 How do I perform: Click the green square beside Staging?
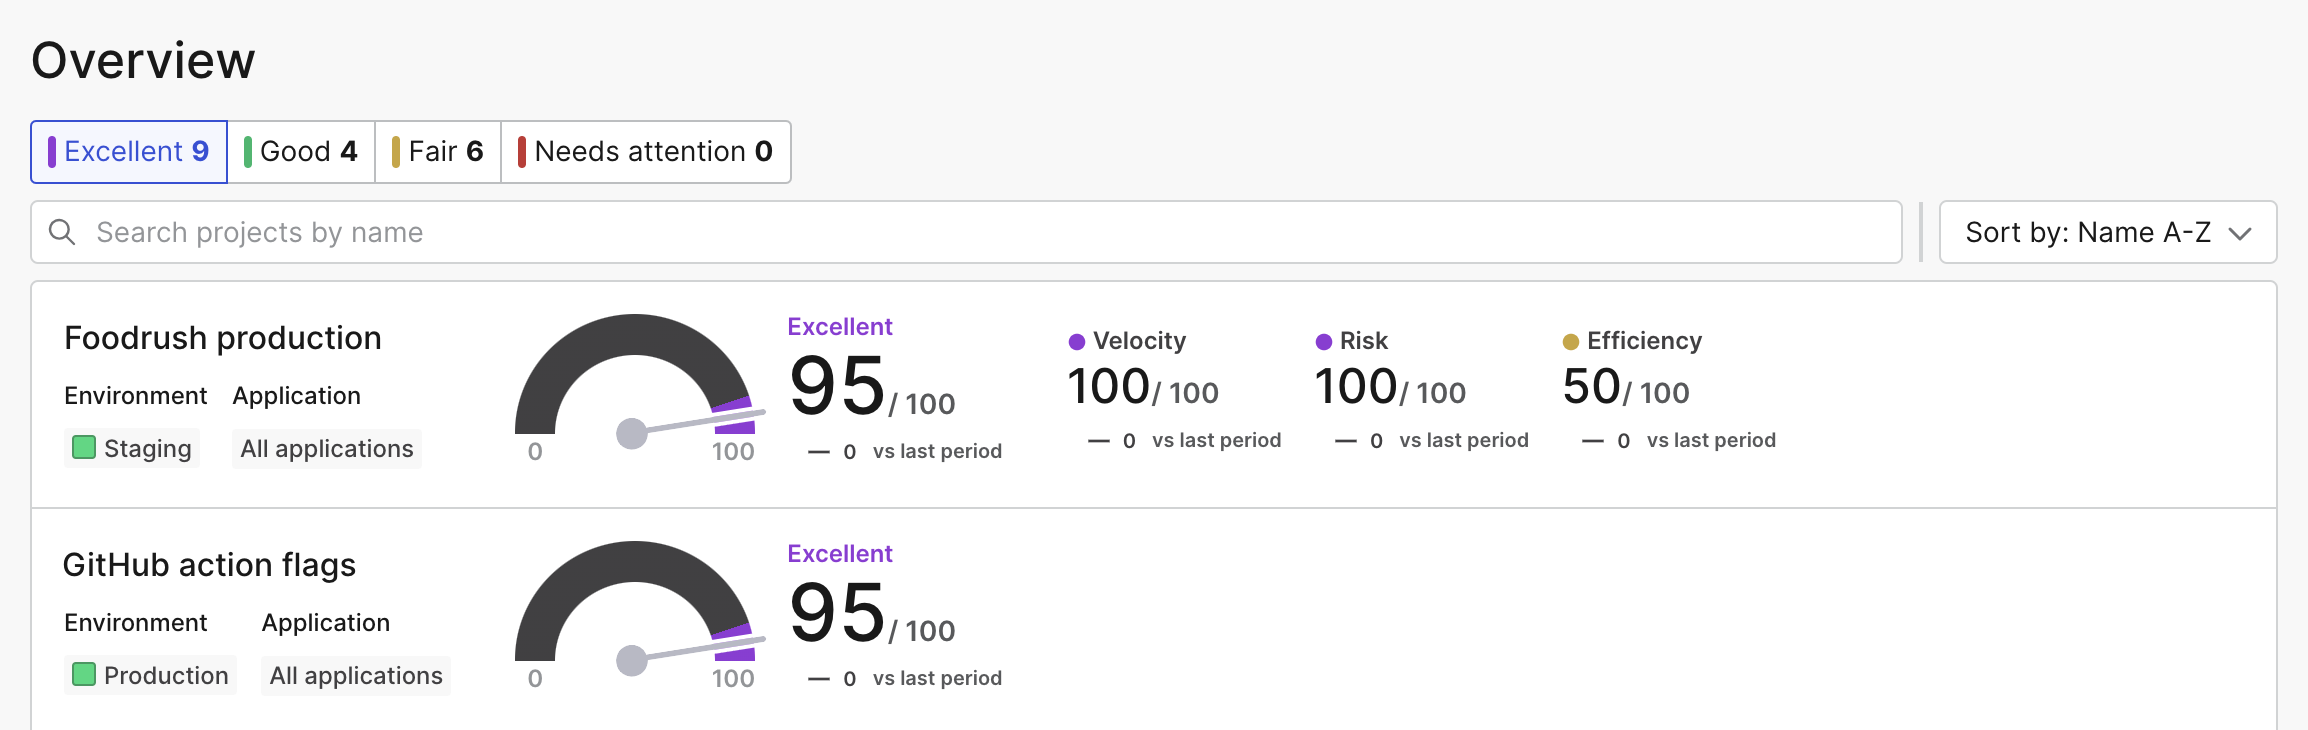(x=84, y=447)
